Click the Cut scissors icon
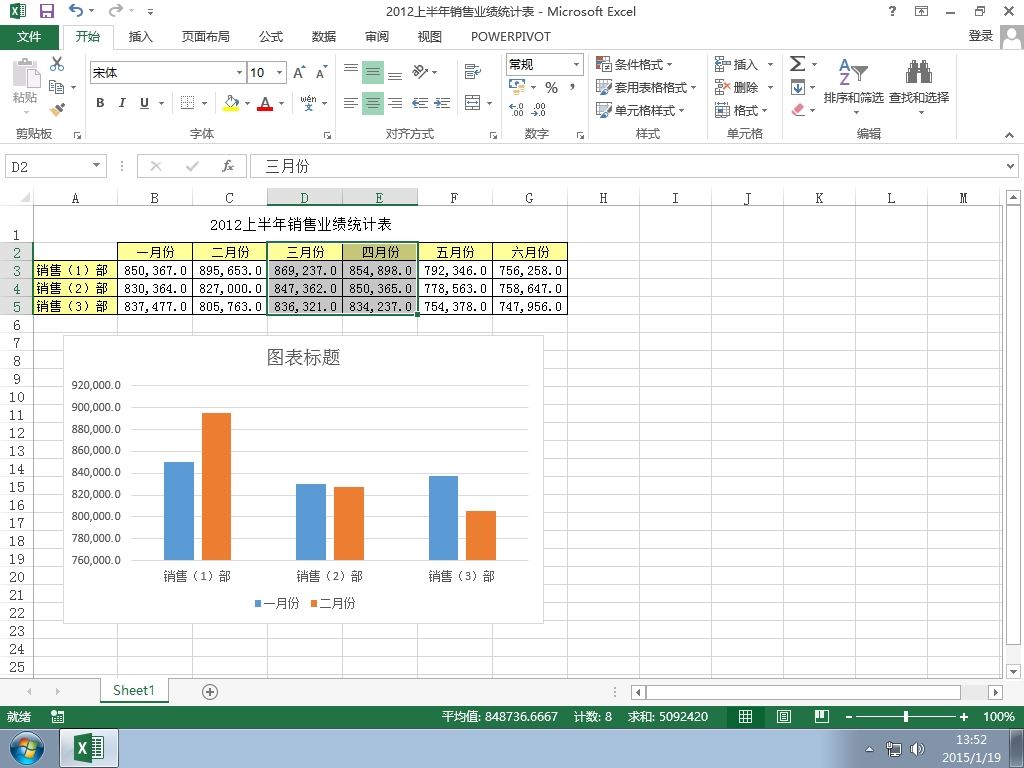The width and height of the screenshot is (1024, 768). coord(57,64)
